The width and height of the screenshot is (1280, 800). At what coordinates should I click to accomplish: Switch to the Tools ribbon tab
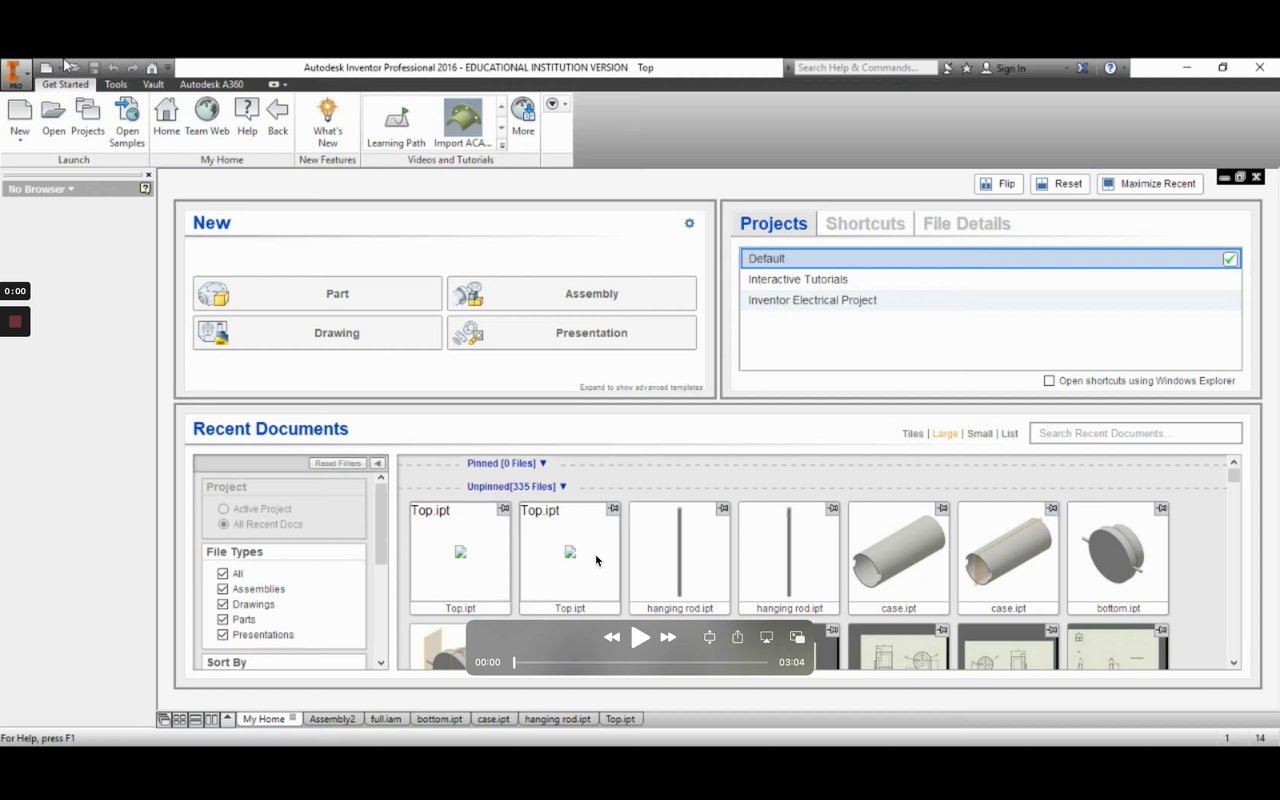tap(116, 85)
